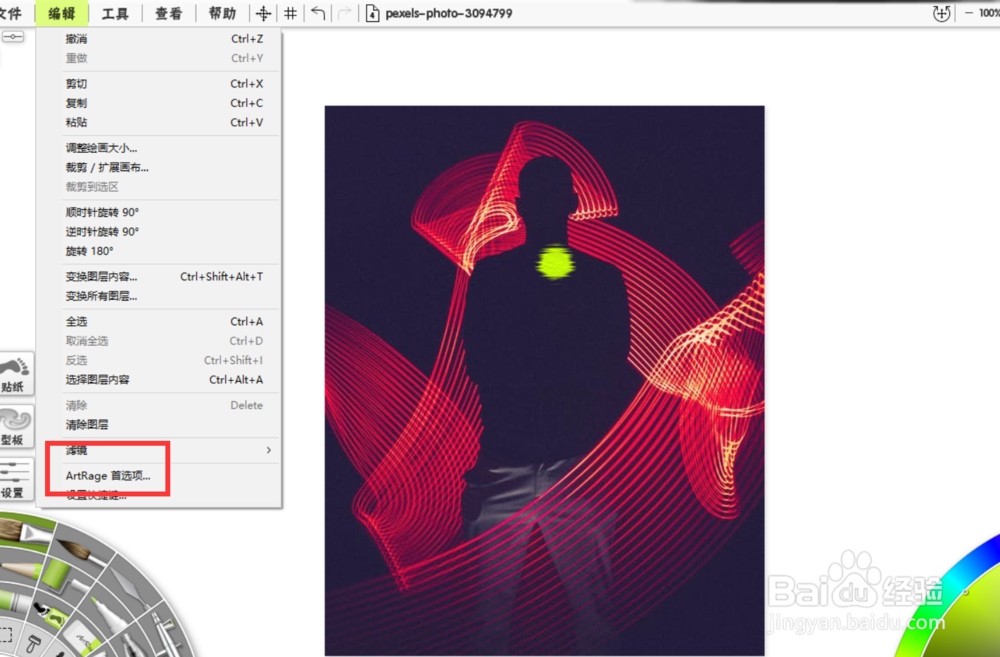The height and width of the screenshot is (657, 1000).
Task: Select the ArtRage eraser tool
Action: point(82,639)
